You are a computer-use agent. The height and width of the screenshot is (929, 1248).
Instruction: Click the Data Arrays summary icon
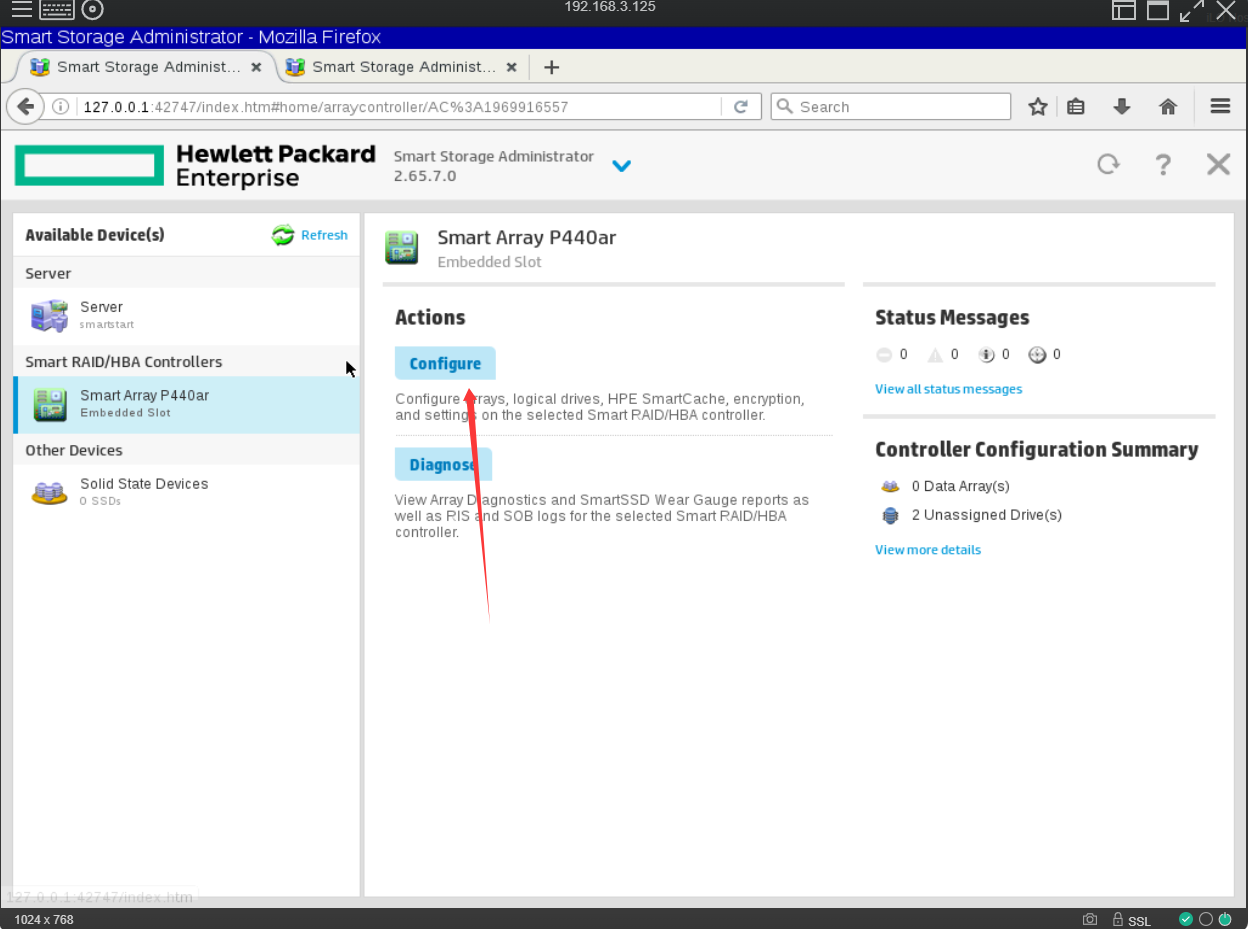(890, 486)
